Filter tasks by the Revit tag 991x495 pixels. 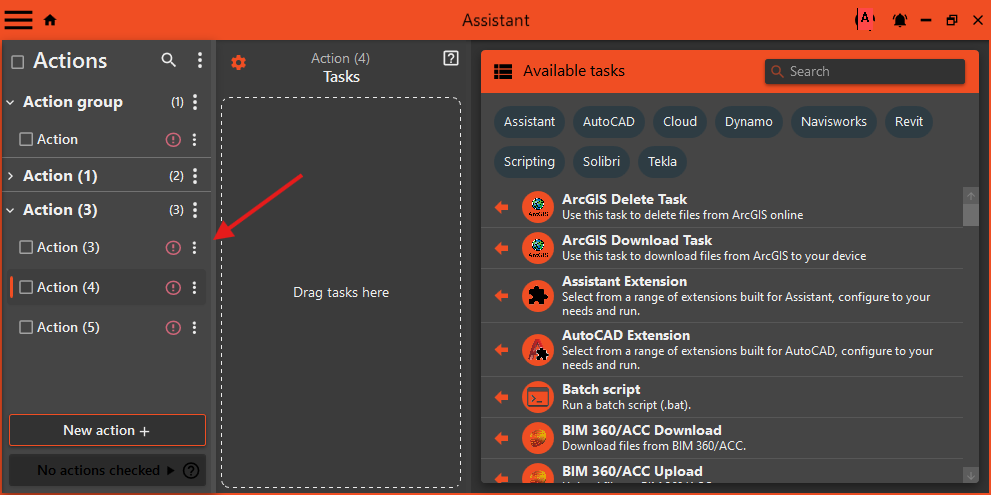tap(909, 122)
